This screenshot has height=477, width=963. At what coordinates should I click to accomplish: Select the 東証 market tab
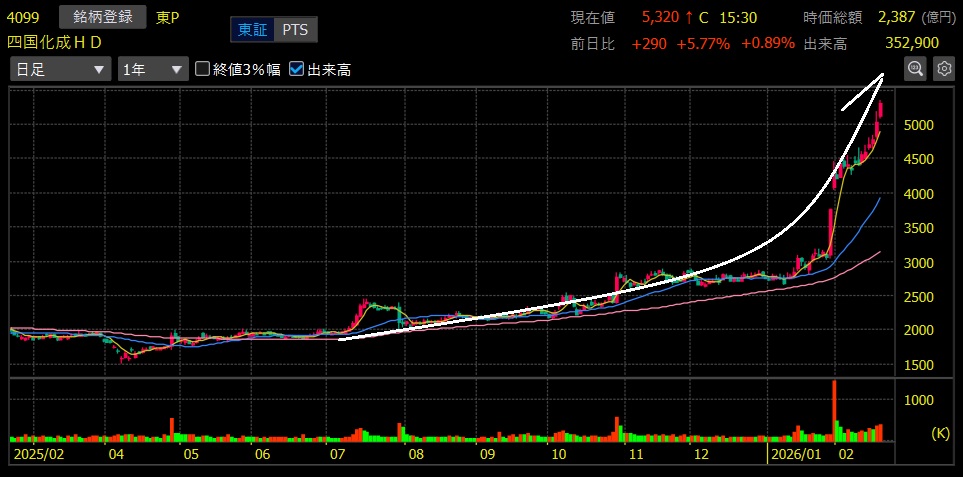point(251,30)
